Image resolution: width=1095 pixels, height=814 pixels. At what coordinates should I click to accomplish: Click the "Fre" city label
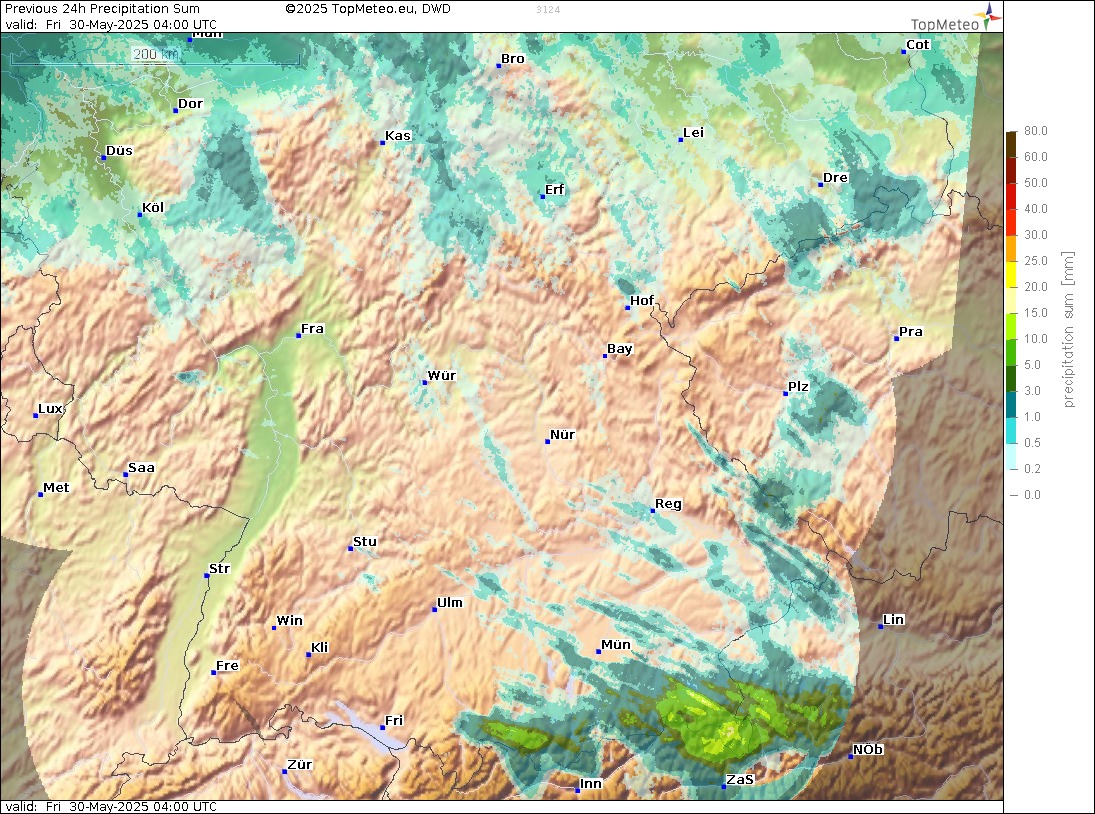point(227,666)
